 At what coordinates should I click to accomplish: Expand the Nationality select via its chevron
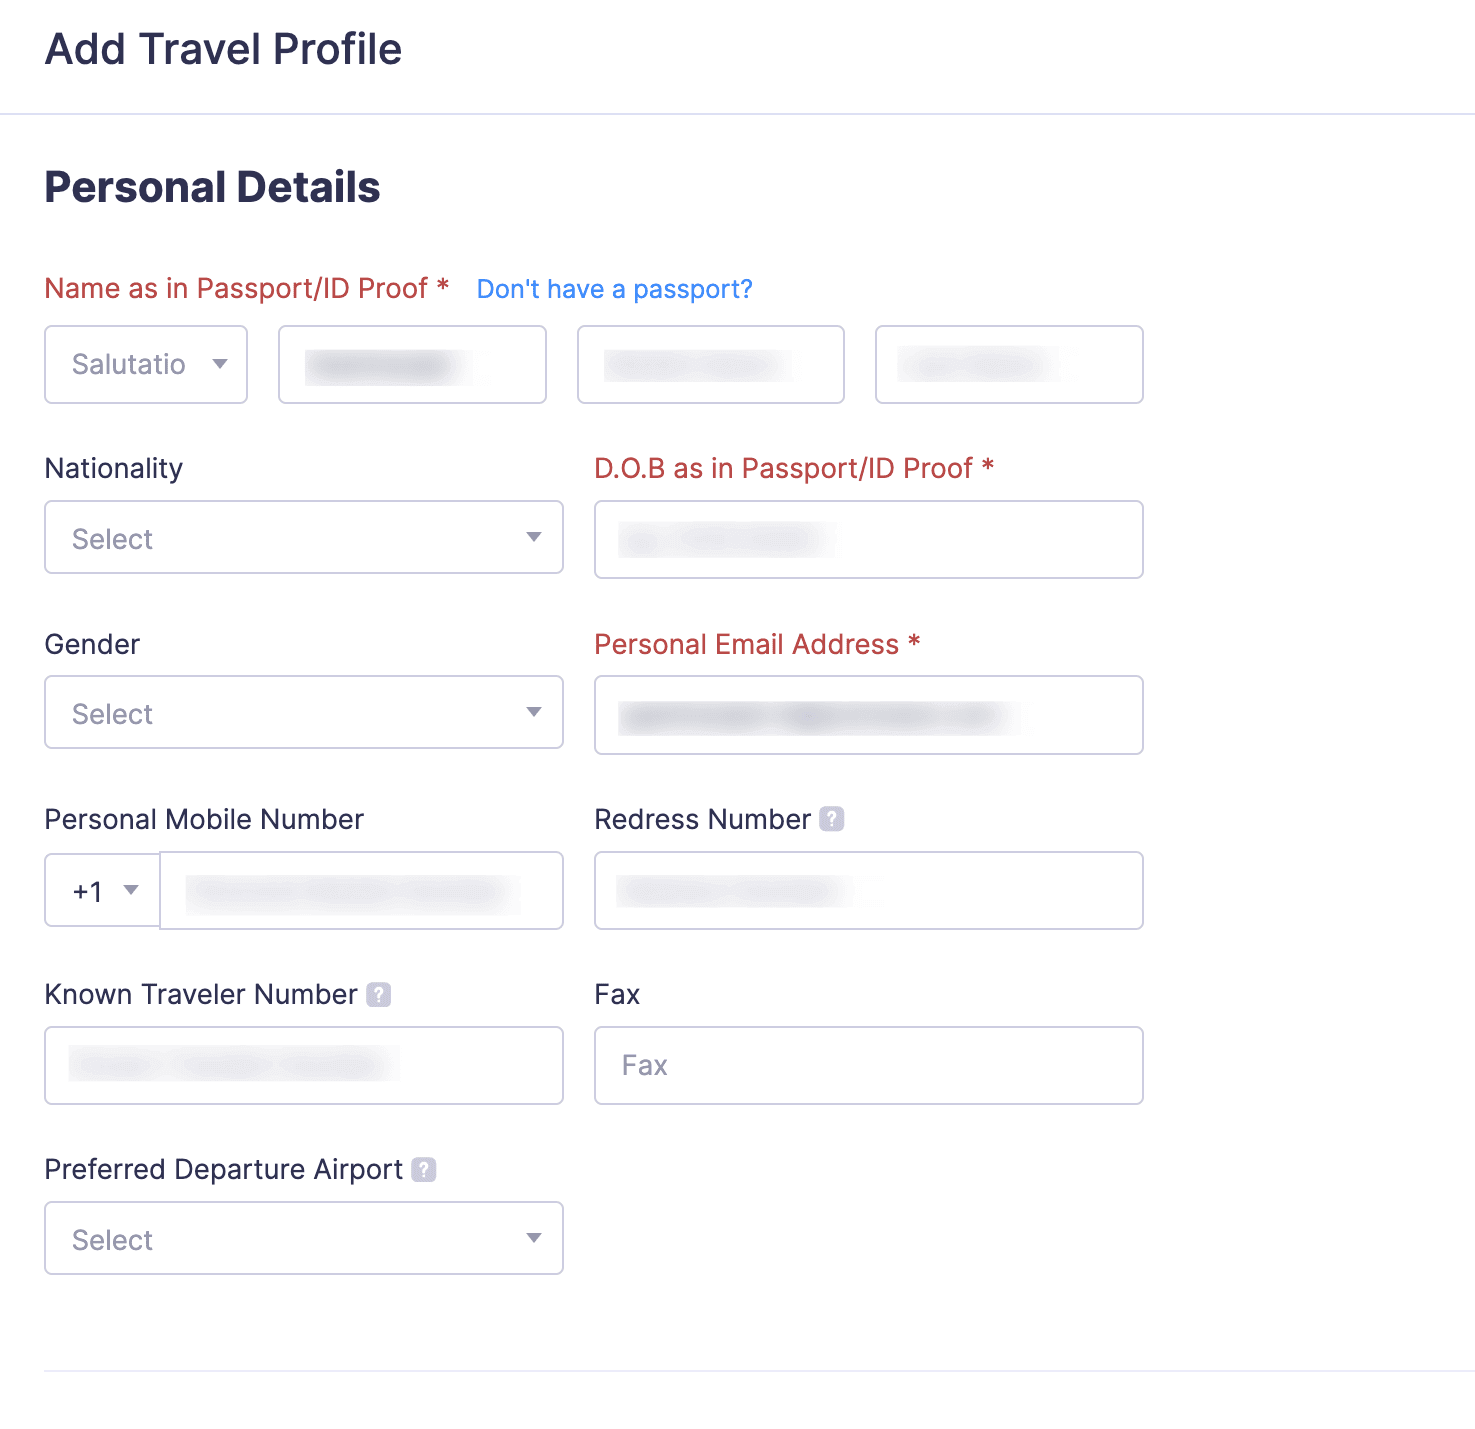point(535,537)
